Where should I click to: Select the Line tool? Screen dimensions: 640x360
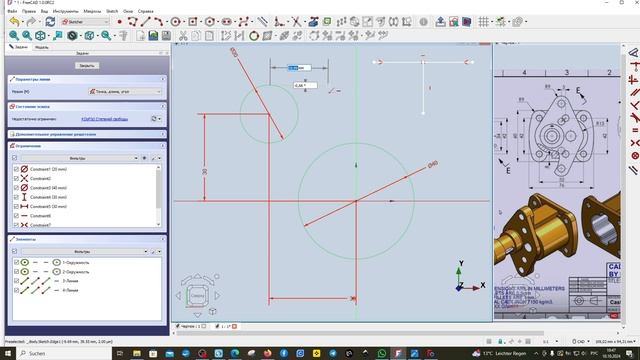(x=146, y=22)
